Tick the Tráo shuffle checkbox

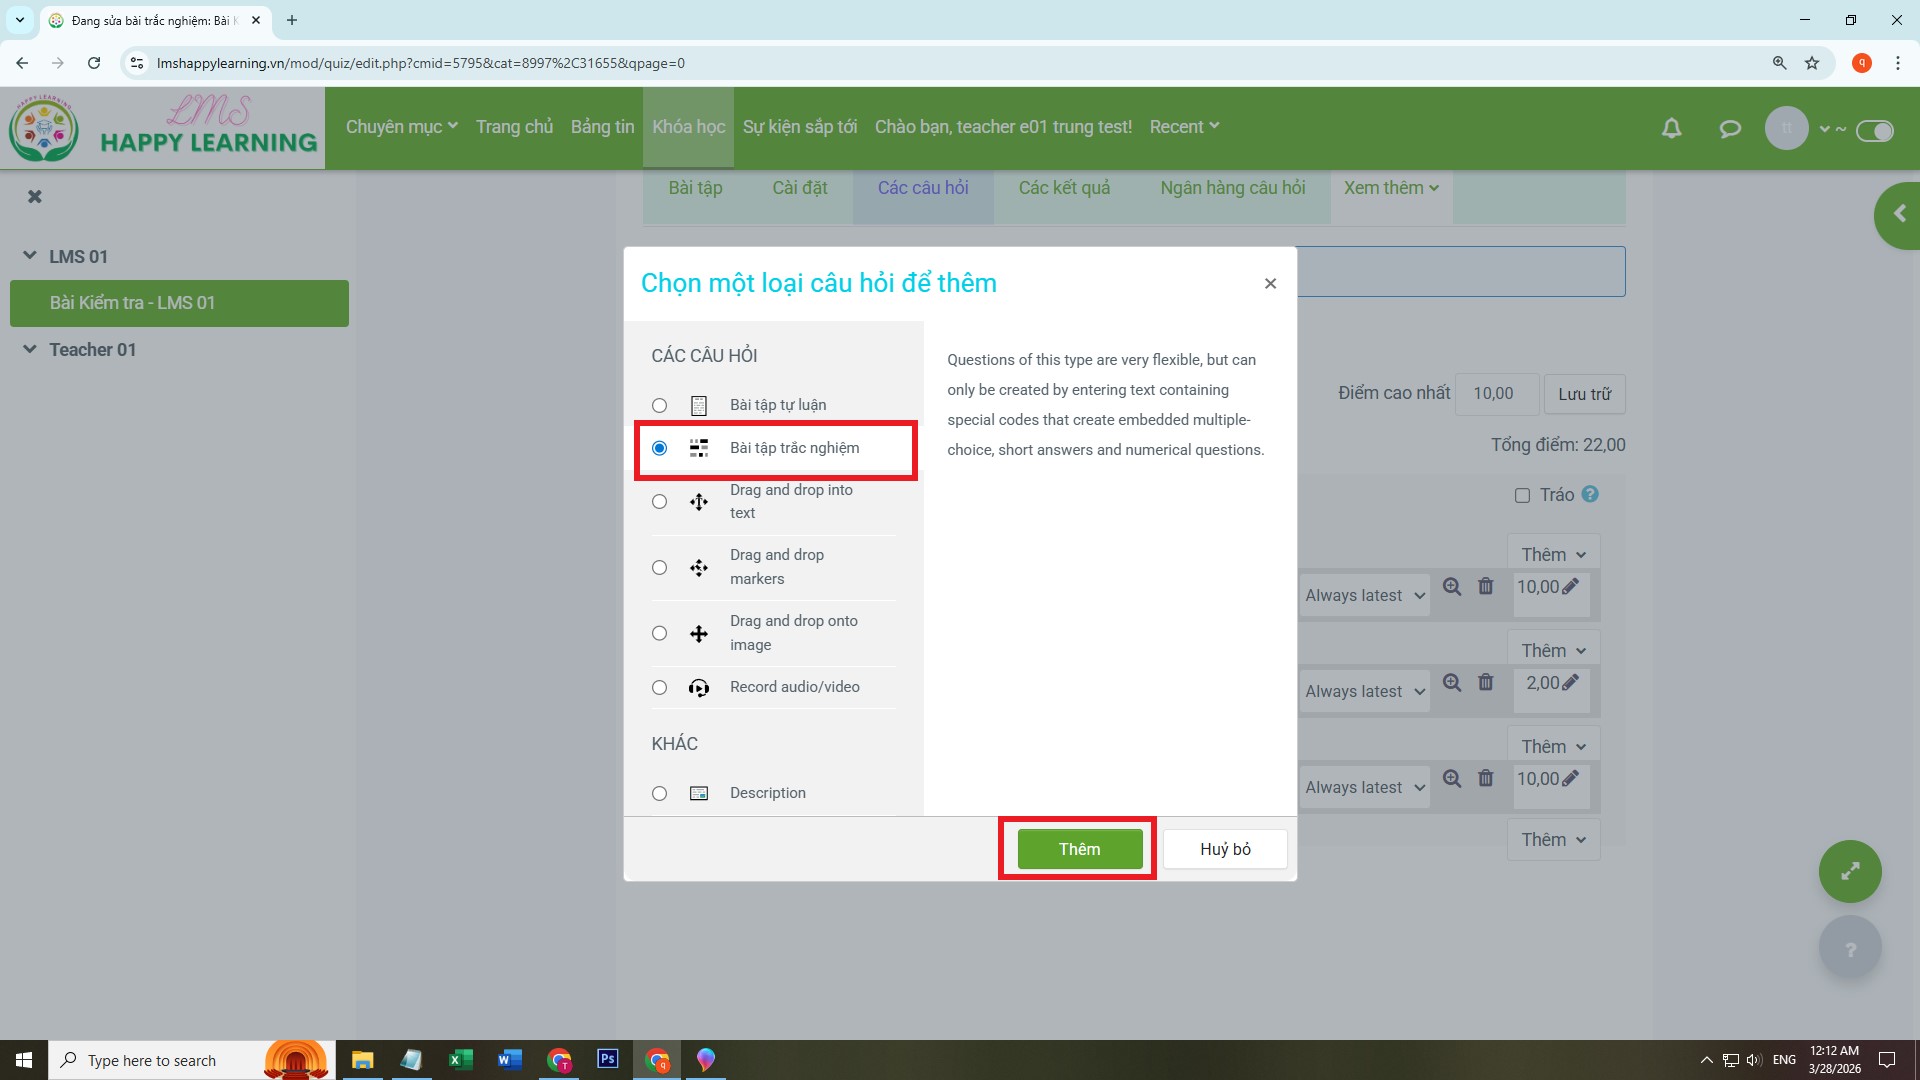click(x=1522, y=495)
